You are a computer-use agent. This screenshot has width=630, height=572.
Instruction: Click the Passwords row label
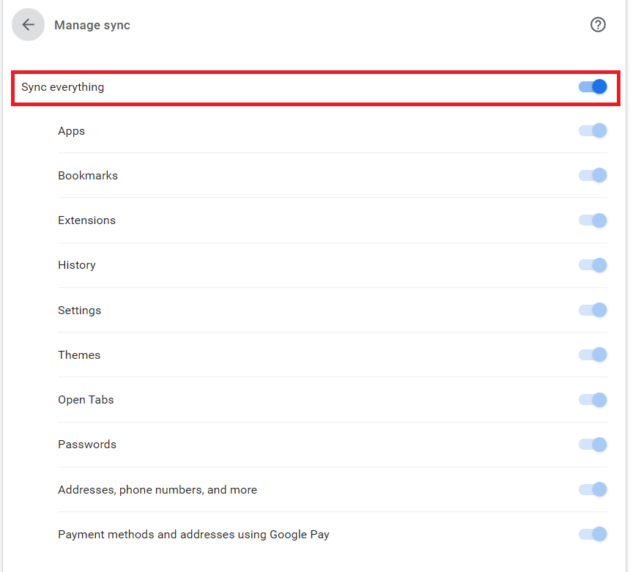click(87, 444)
